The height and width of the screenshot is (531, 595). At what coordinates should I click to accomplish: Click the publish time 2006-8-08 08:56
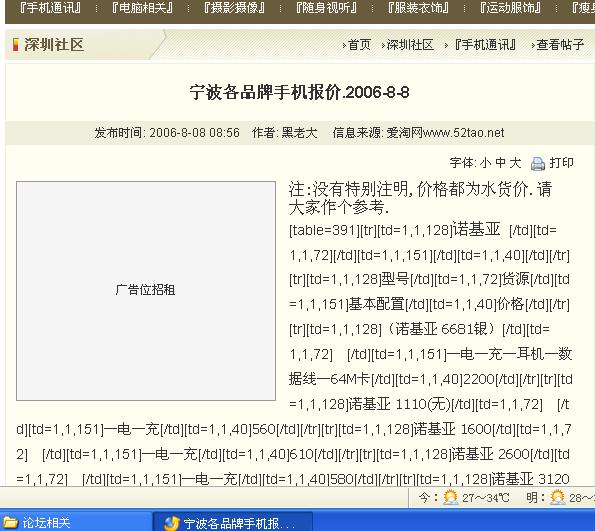[194, 133]
